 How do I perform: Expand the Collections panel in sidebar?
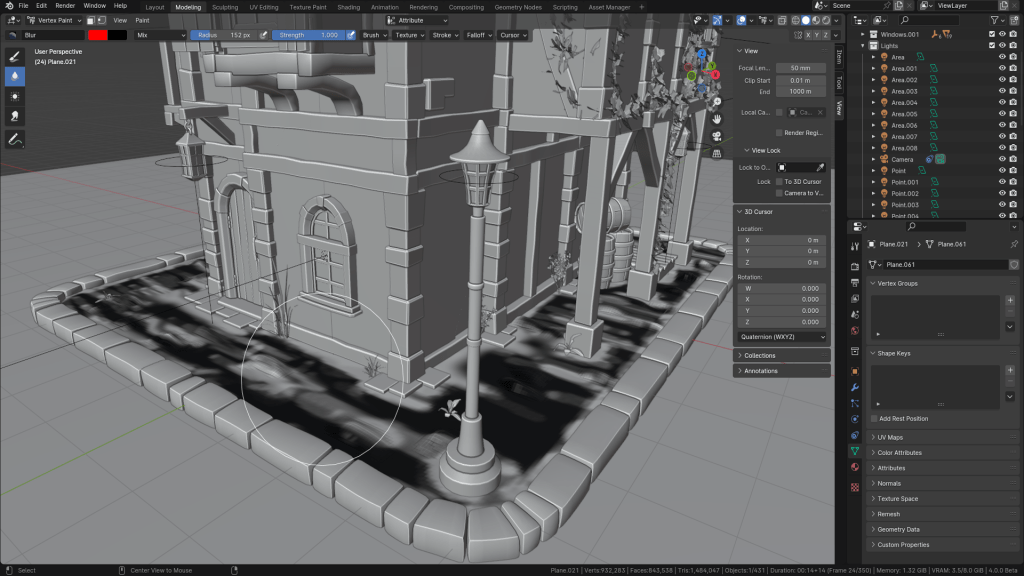[x=760, y=355]
